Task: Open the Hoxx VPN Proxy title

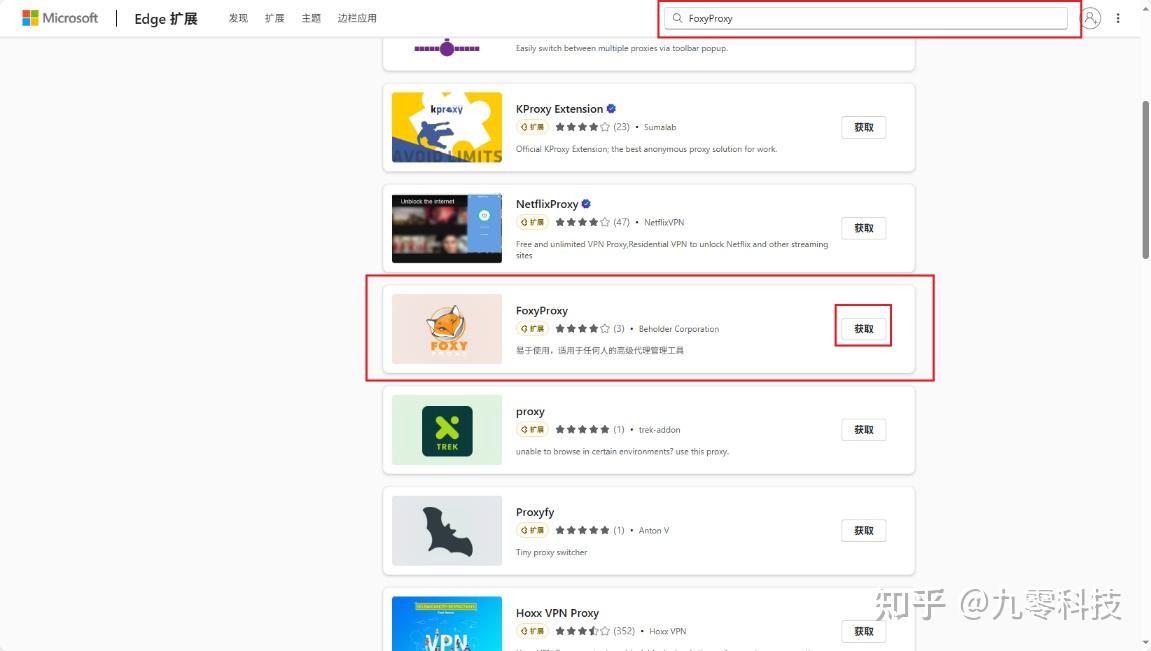Action: pos(557,613)
